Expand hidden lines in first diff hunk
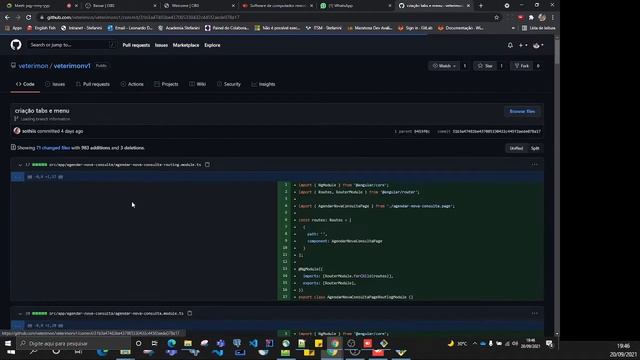This screenshot has height=360, width=640. (x=18, y=177)
